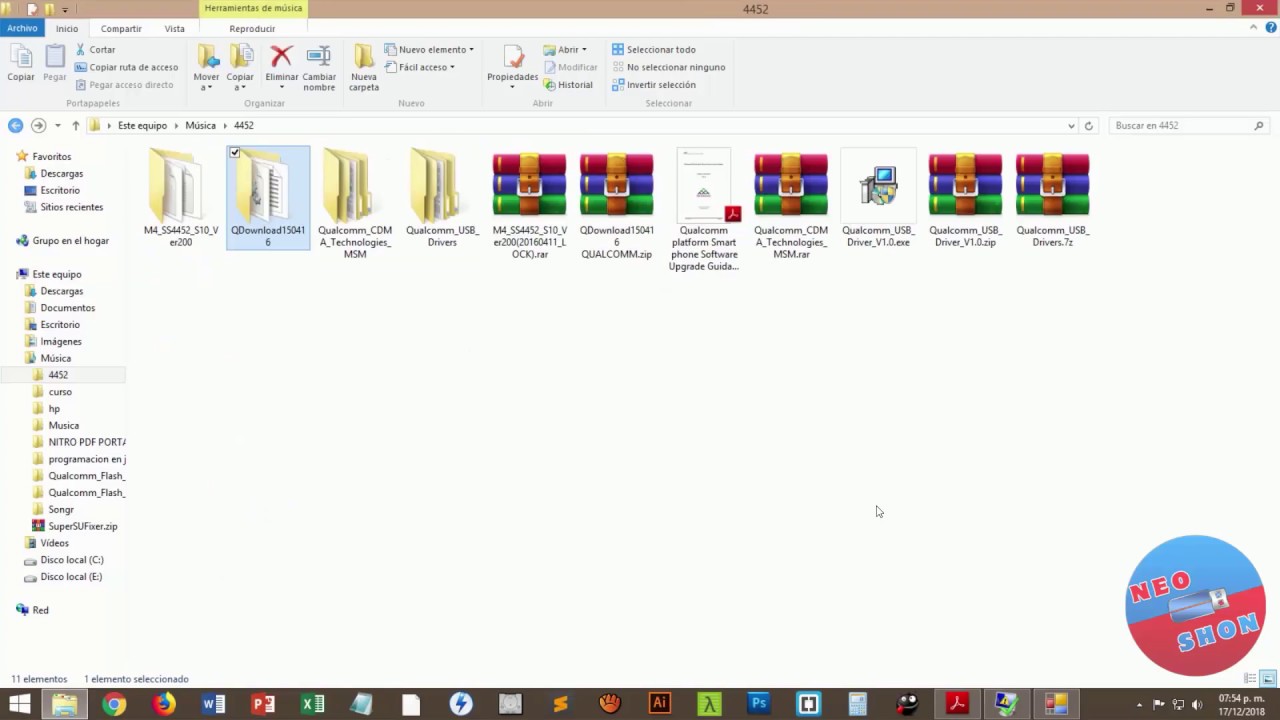Screen dimensions: 1280x720
Task: Select the Qualcomm platform Smart Upgrade PDF
Action: [703, 210]
